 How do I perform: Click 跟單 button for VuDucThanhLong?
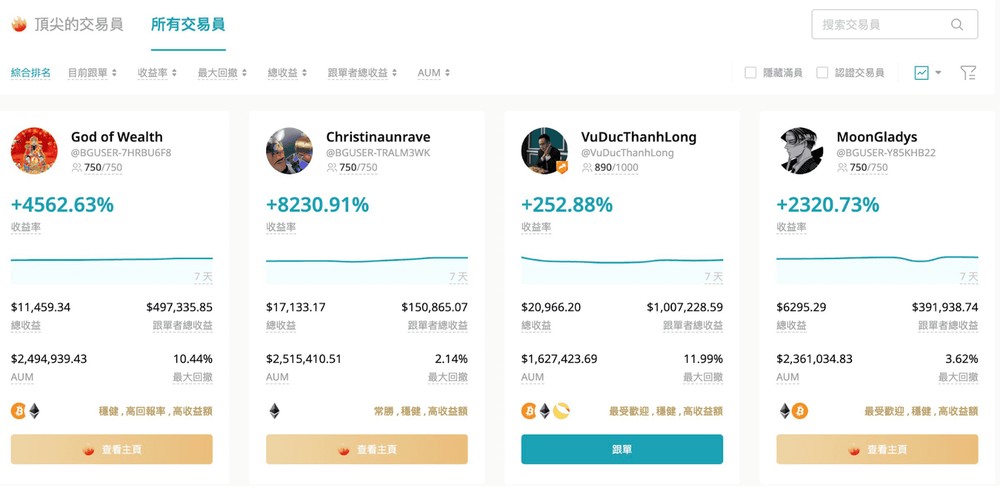click(622, 449)
